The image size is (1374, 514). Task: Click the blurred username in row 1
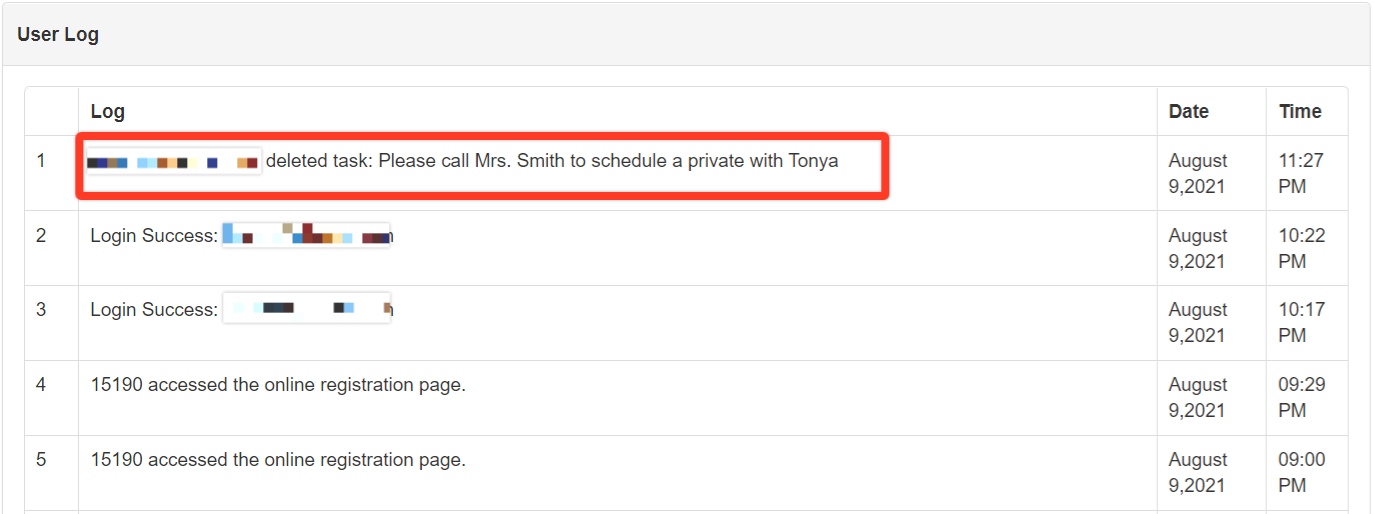pyautogui.click(x=174, y=162)
